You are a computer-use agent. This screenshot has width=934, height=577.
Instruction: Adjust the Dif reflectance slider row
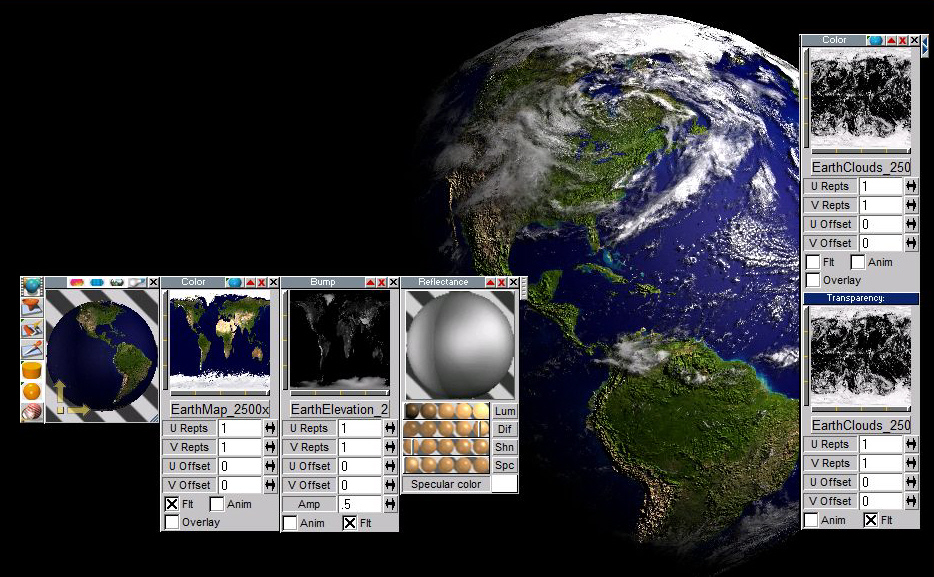(447, 429)
